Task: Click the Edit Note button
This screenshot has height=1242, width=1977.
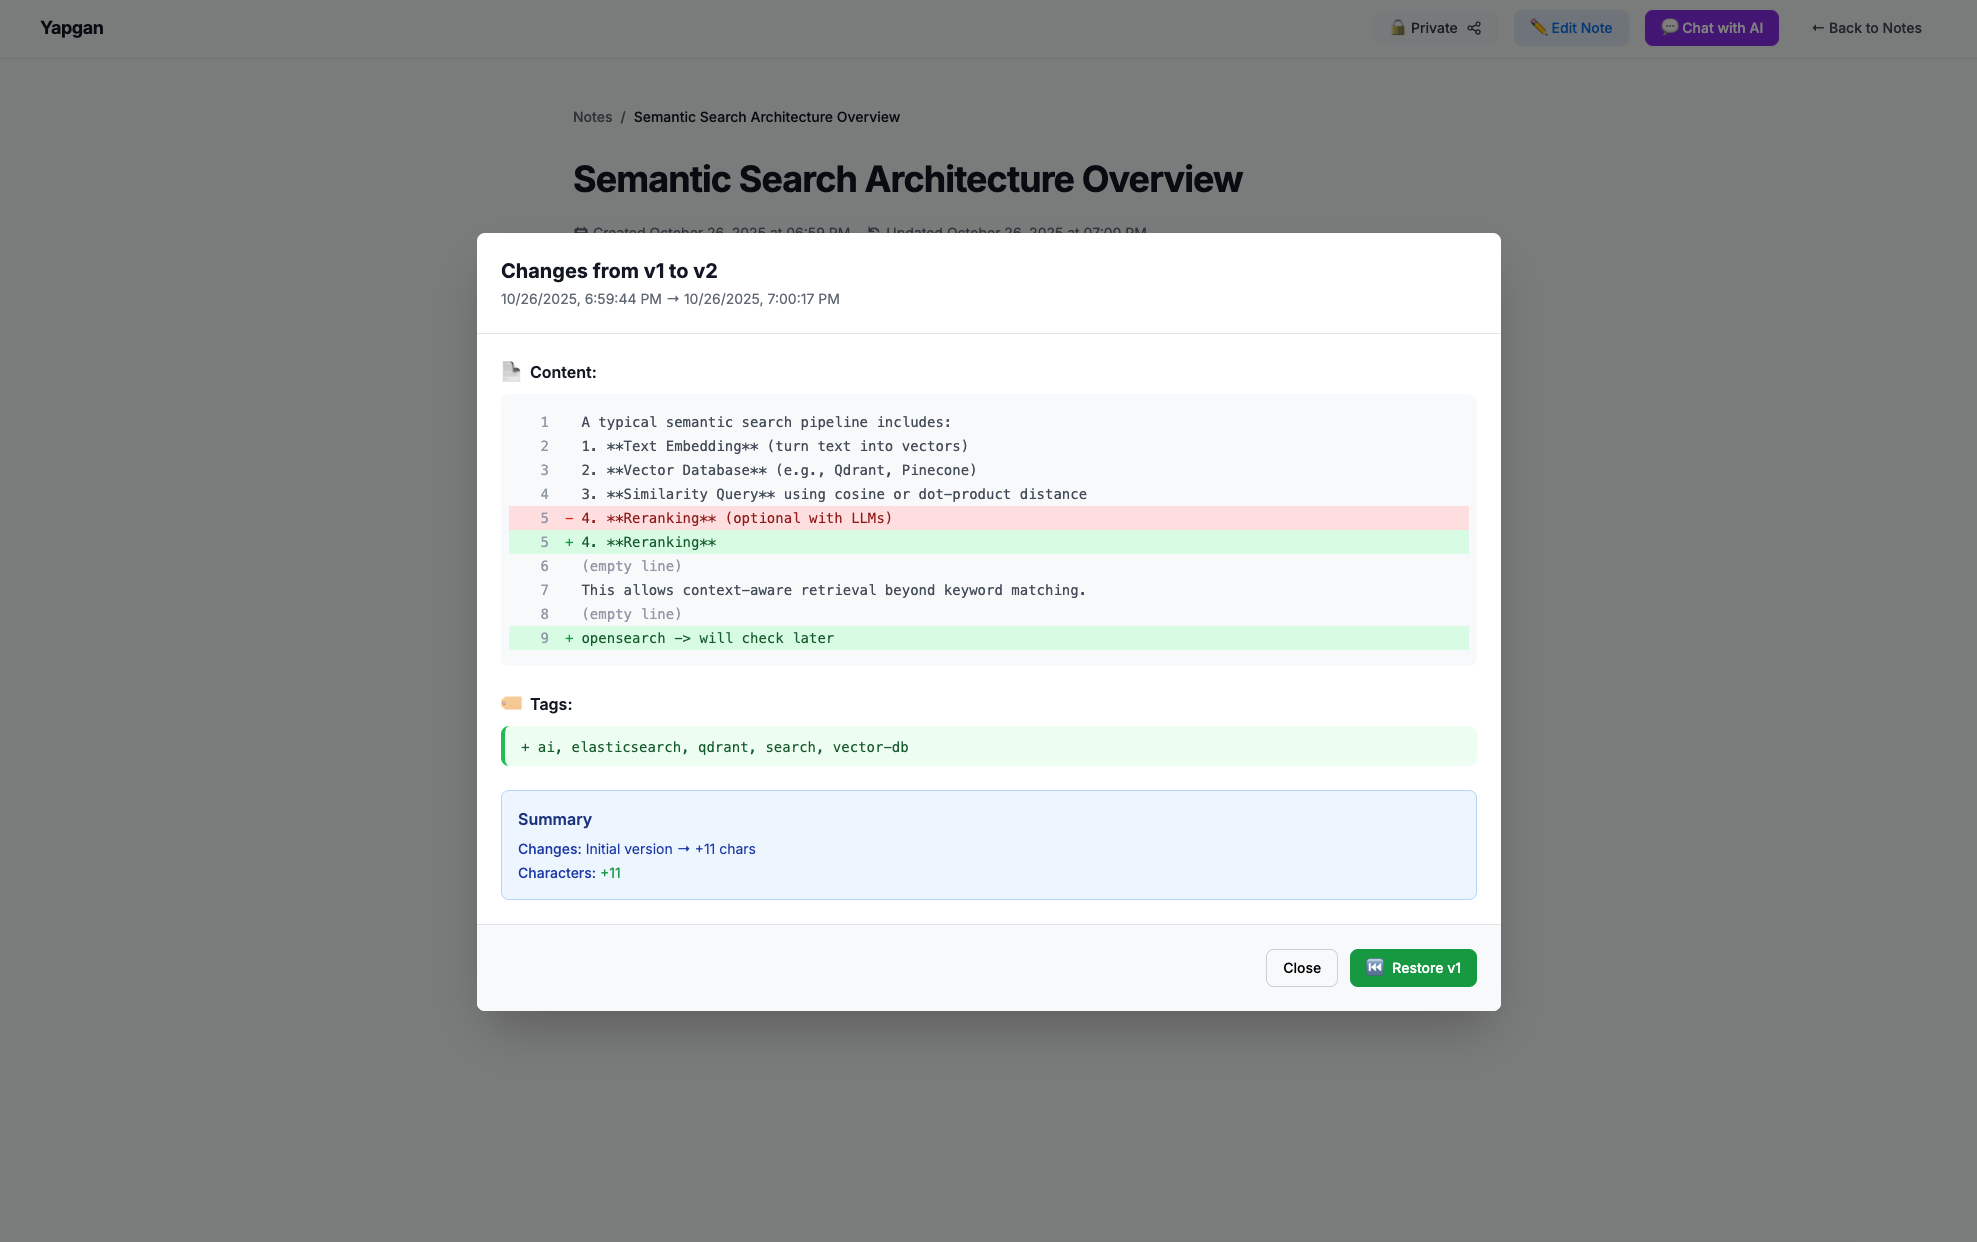Action: point(1570,28)
